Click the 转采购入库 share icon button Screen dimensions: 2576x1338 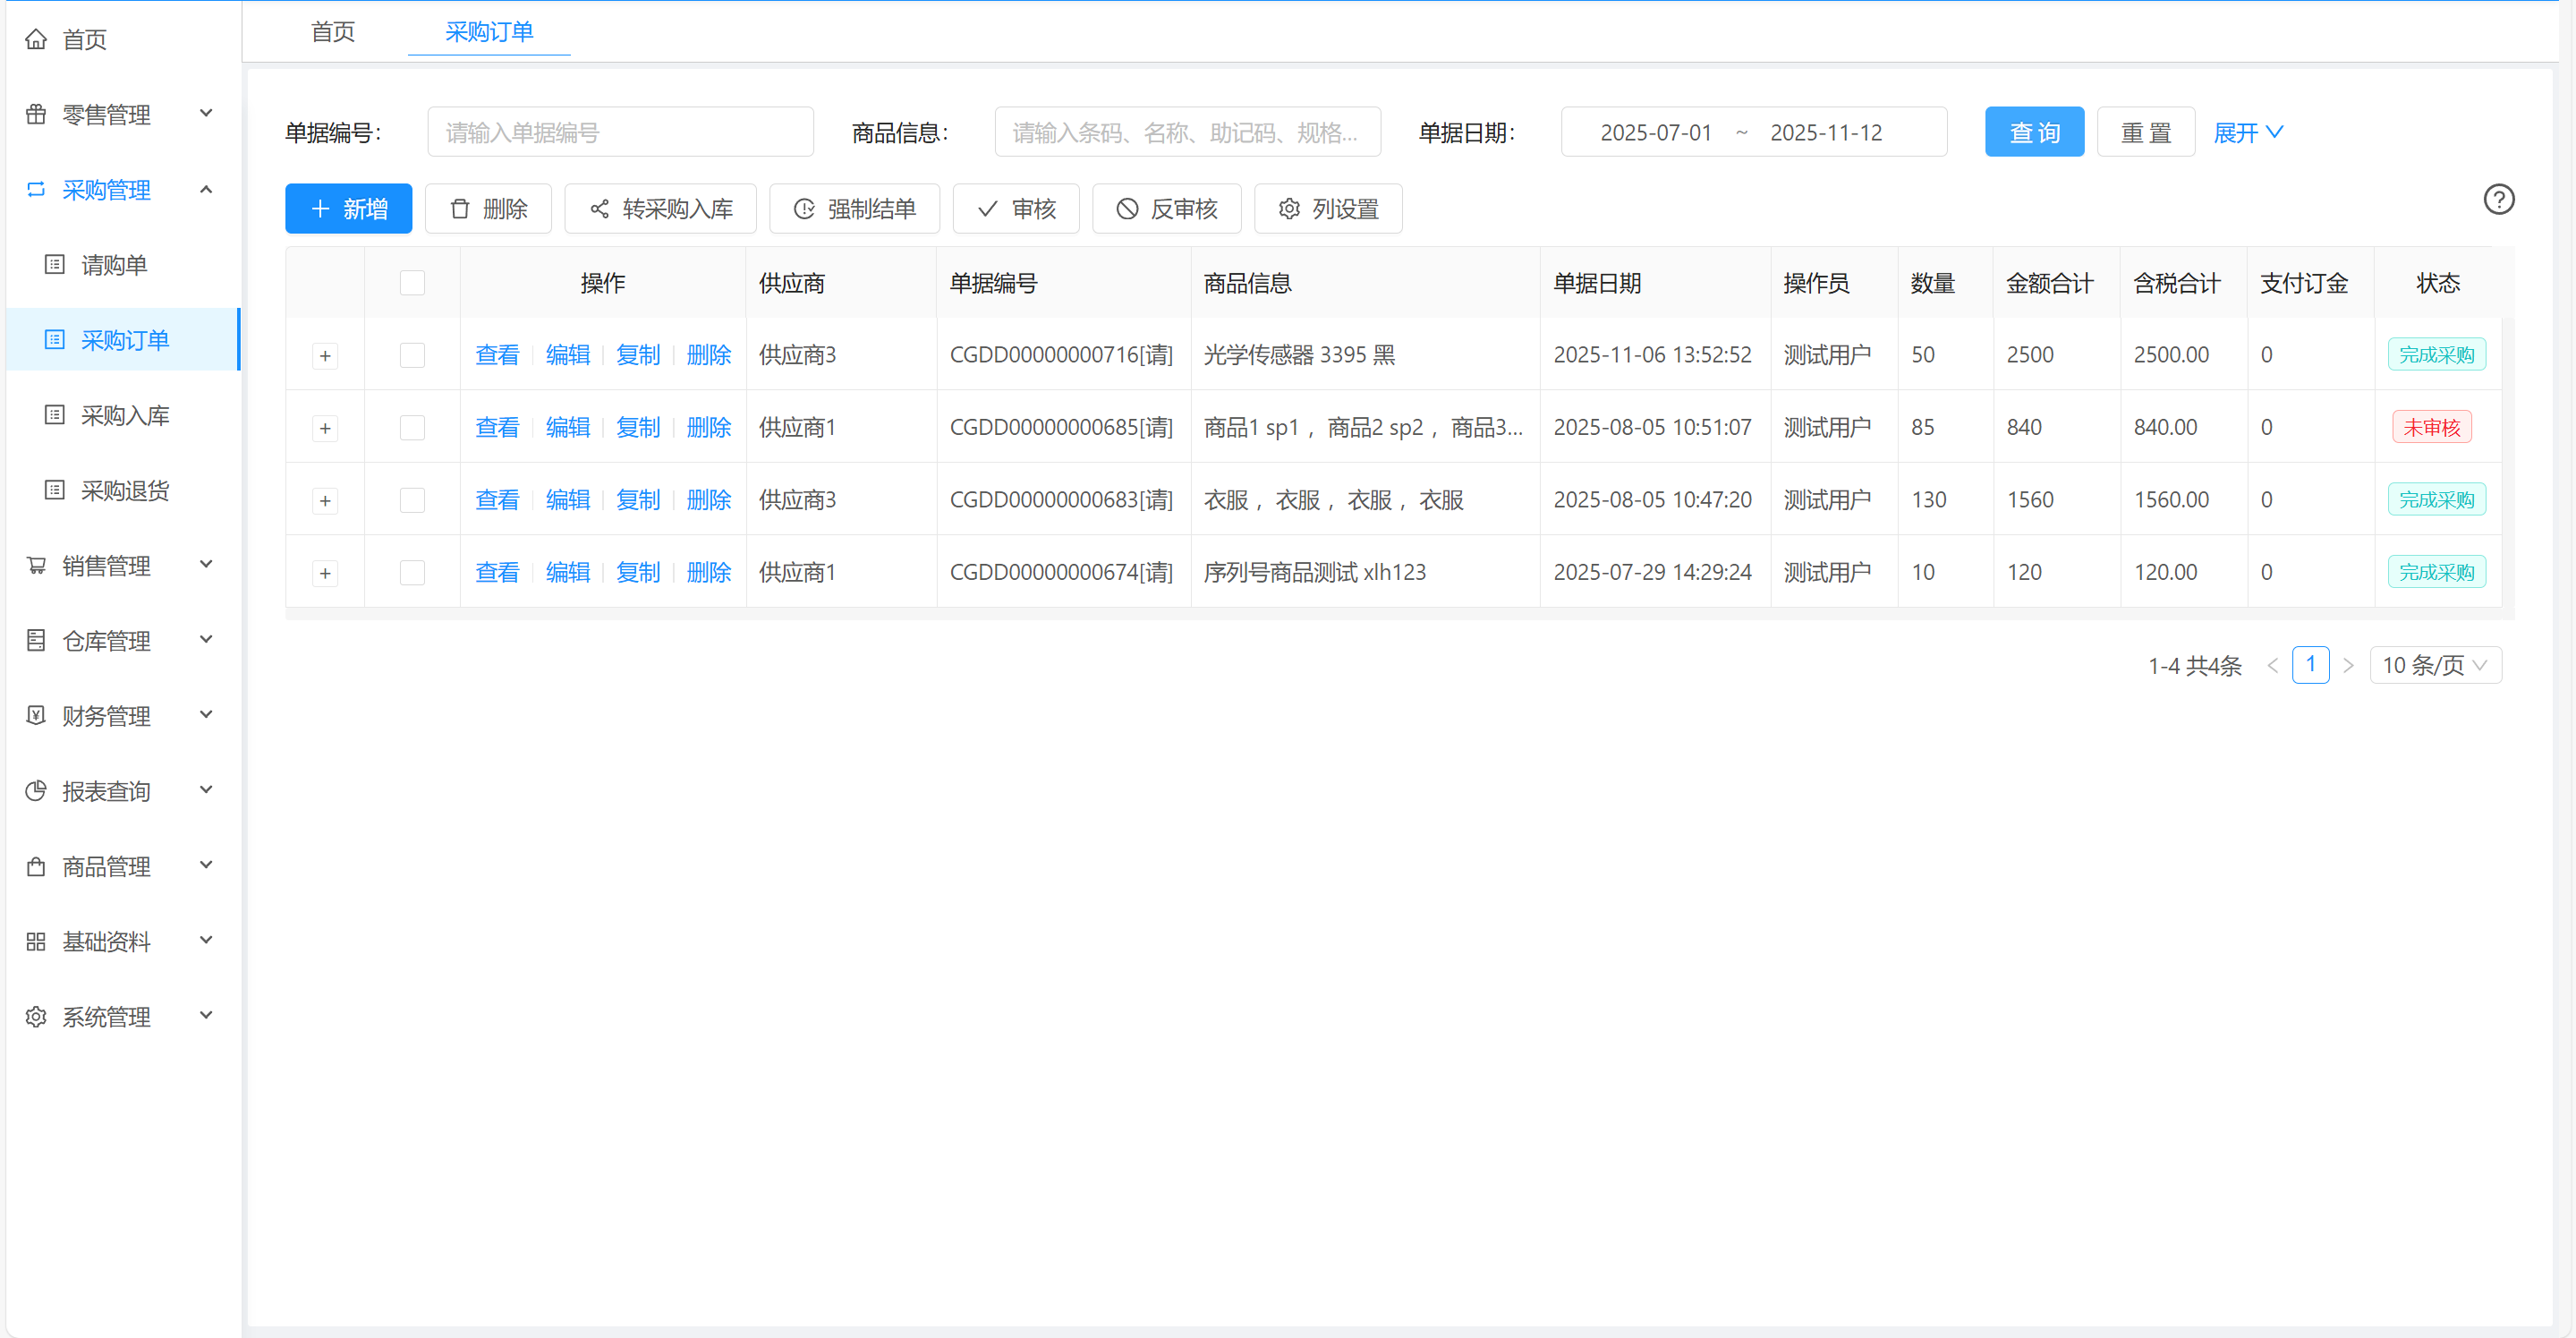(x=660, y=209)
